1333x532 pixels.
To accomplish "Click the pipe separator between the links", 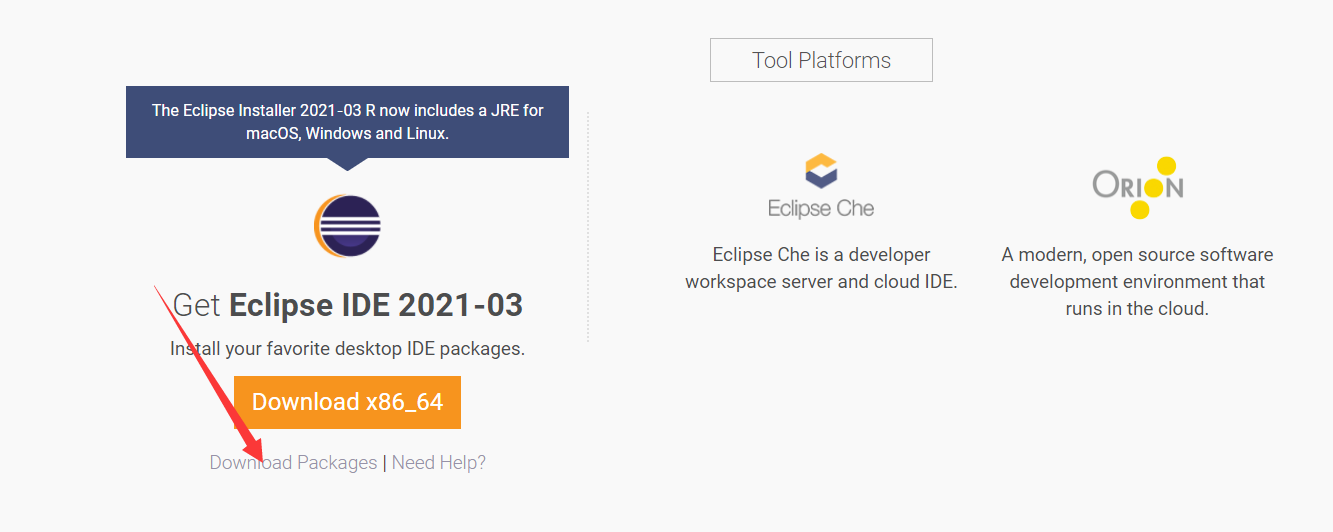I will tap(385, 463).
